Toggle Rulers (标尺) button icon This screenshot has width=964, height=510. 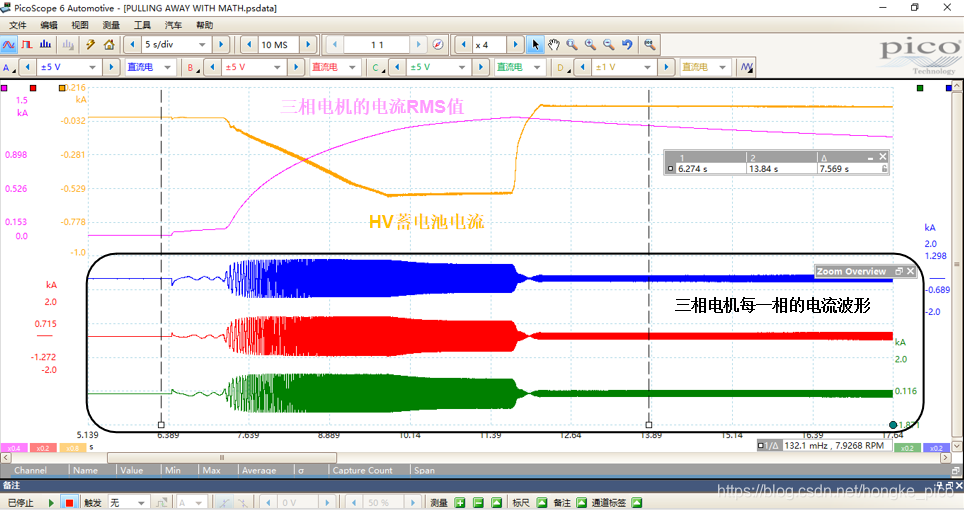pyautogui.click(x=541, y=503)
